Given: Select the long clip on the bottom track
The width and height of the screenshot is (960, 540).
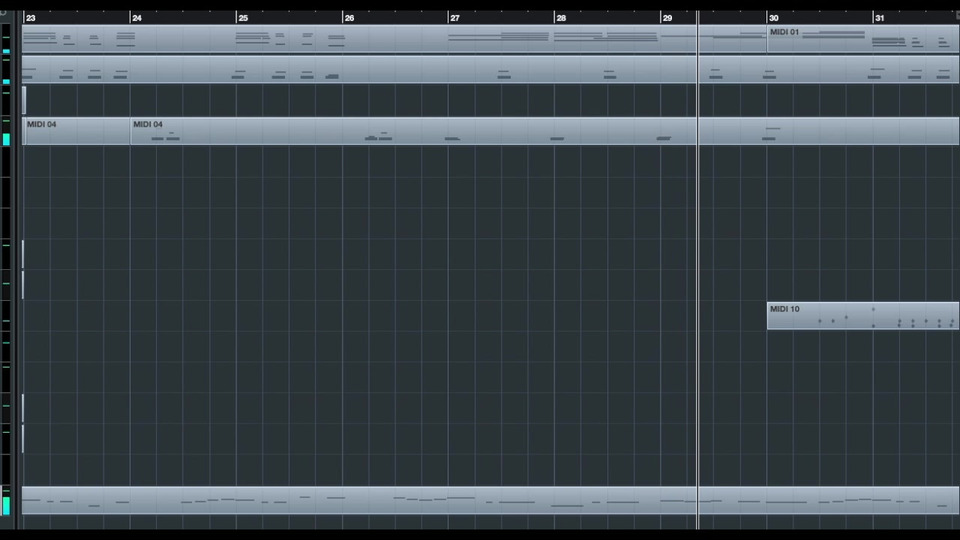Looking at the screenshot, I should pos(490,500).
